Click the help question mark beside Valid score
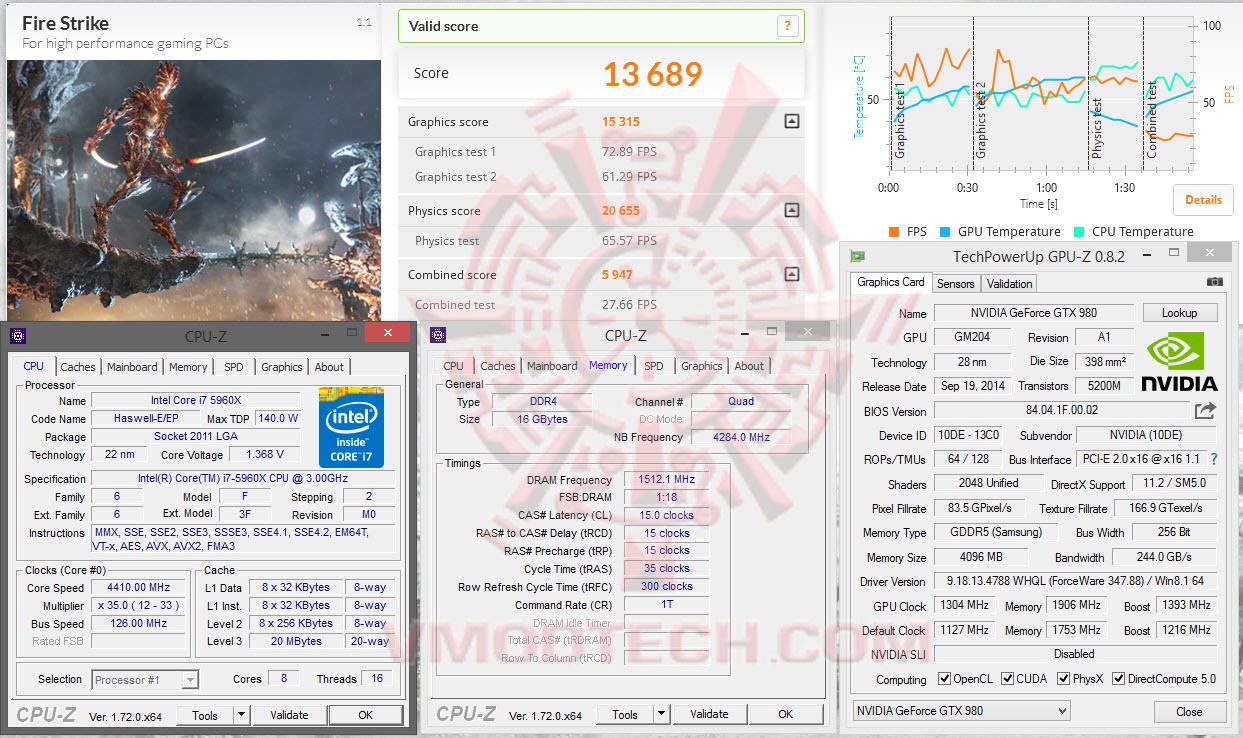The height and width of the screenshot is (738, 1243). (x=788, y=27)
